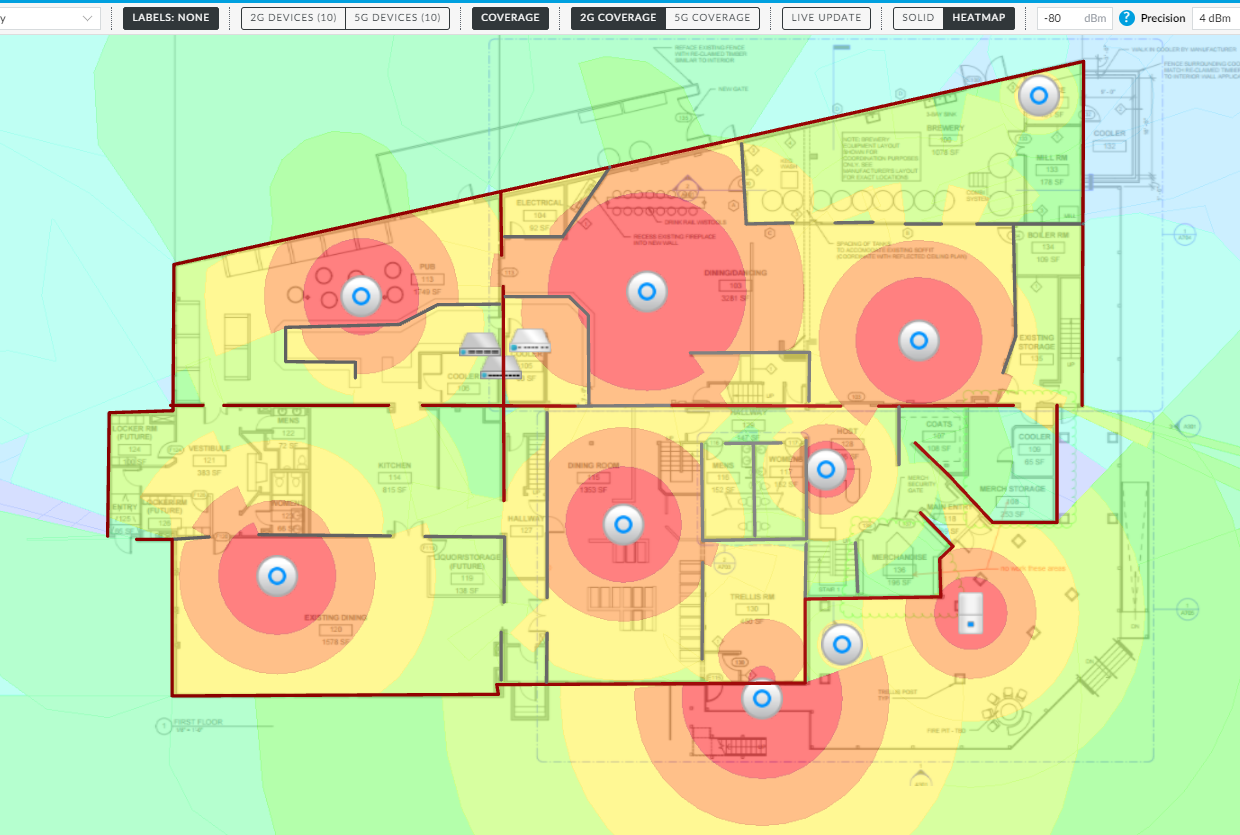This screenshot has width=1240, height=835.
Task: Click the access point in the Dining Room
Action: coord(623,524)
